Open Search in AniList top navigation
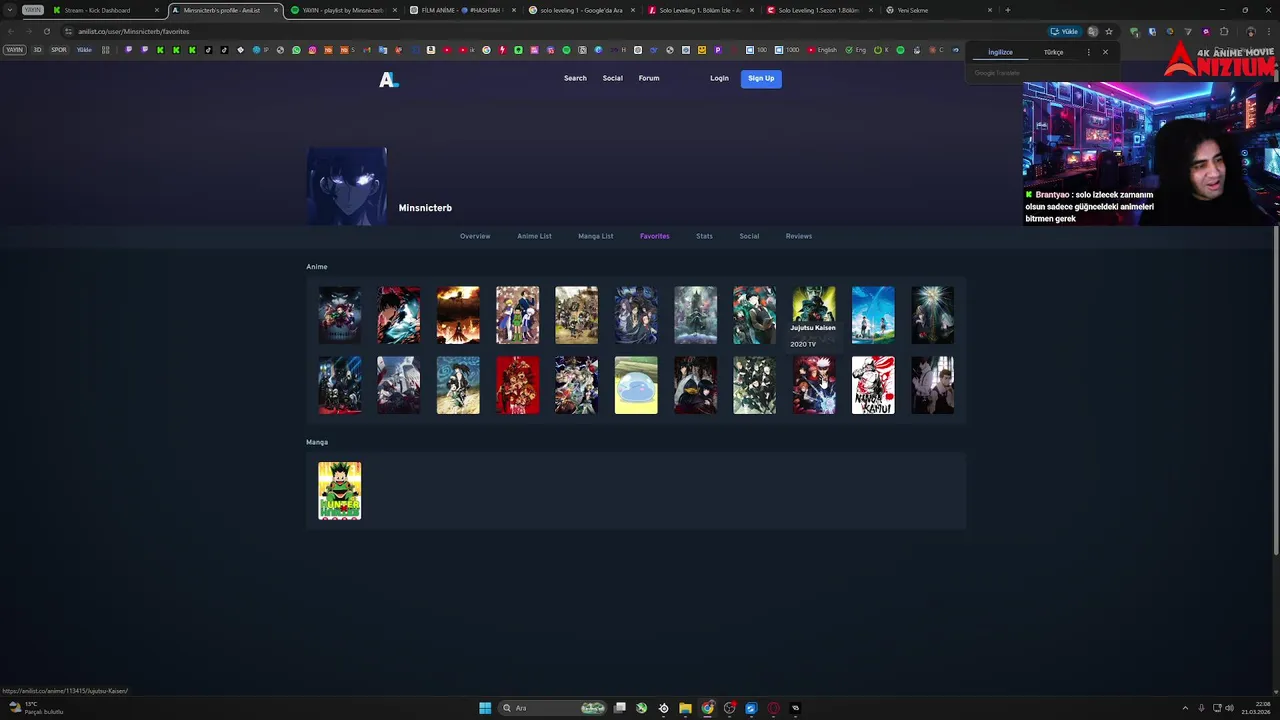1280x720 pixels. coord(575,78)
